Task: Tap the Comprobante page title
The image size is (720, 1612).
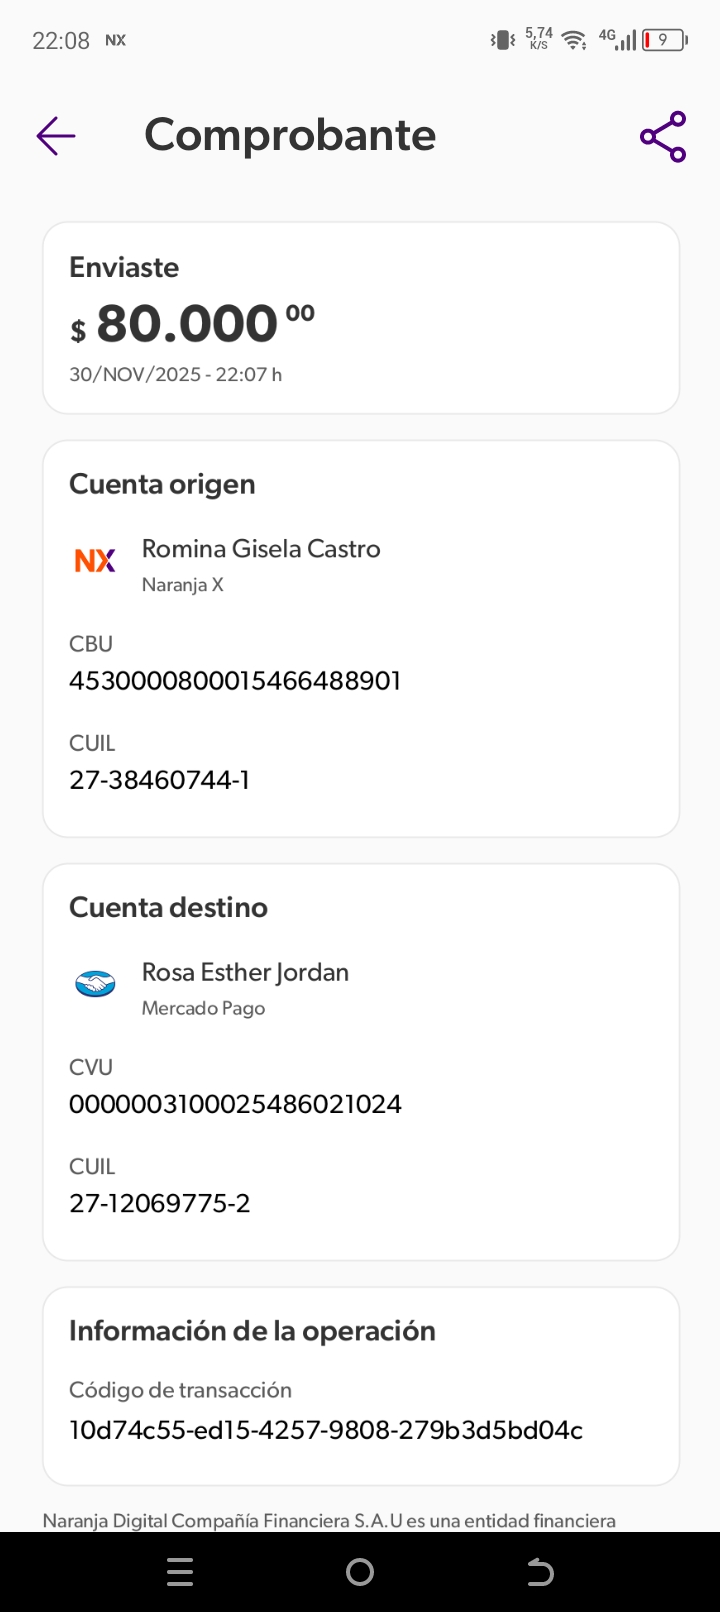Action: (x=290, y=135)
